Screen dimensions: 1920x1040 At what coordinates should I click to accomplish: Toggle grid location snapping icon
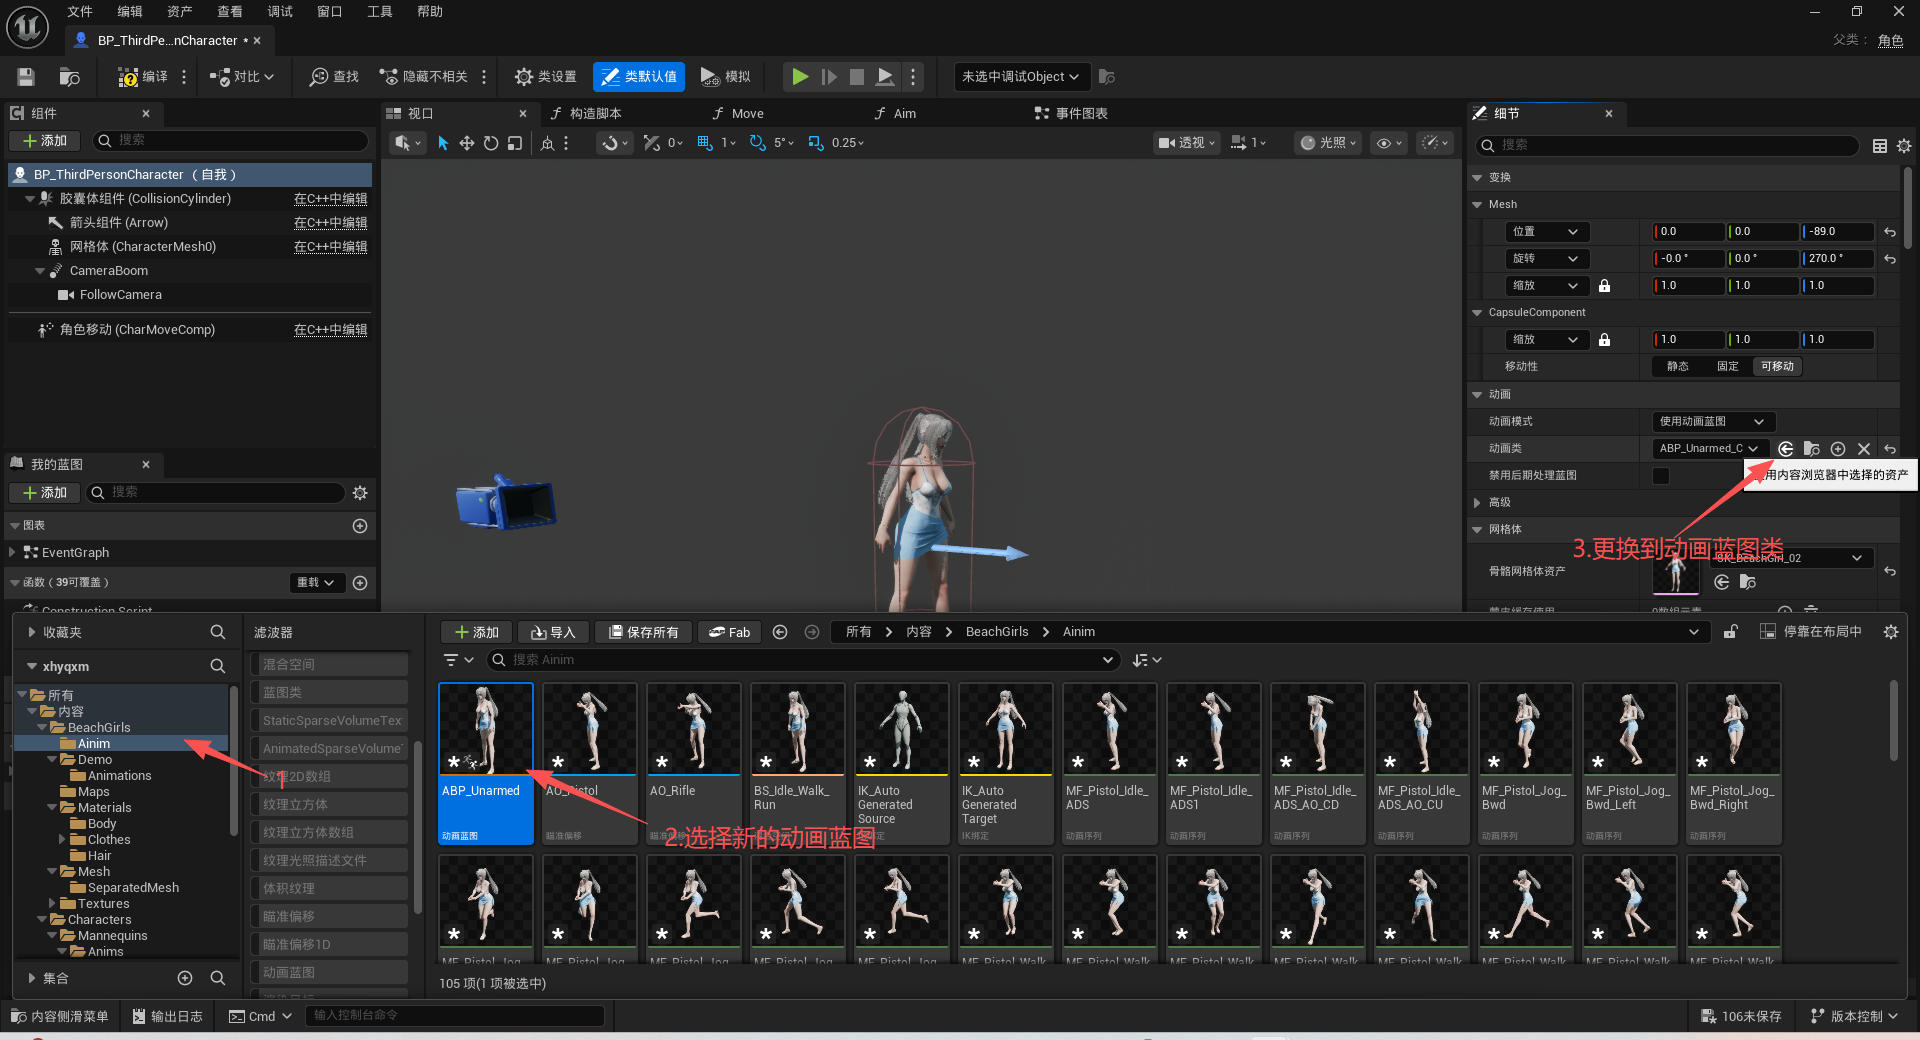[x=705, y=143]
